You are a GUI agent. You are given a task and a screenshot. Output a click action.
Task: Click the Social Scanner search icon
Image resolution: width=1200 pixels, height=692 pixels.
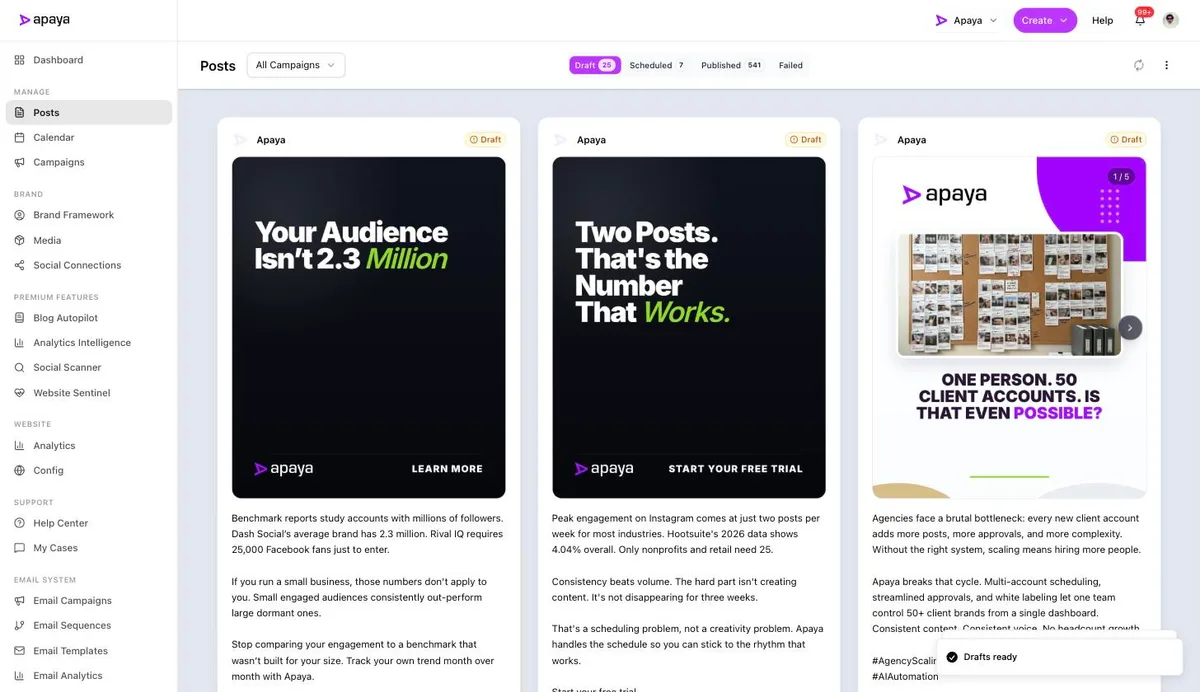point(19,368)
